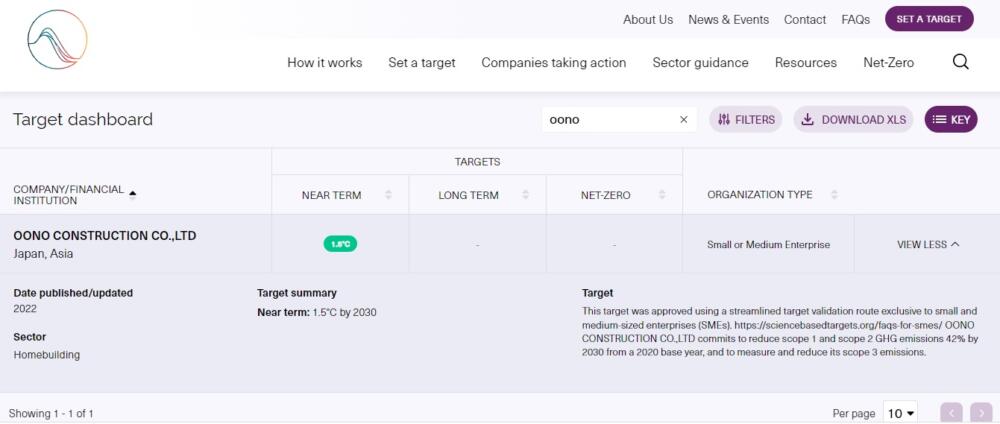Click the 'Target summary' label
This screenshot has height=424, width=1000.
[x=297, y=293]
